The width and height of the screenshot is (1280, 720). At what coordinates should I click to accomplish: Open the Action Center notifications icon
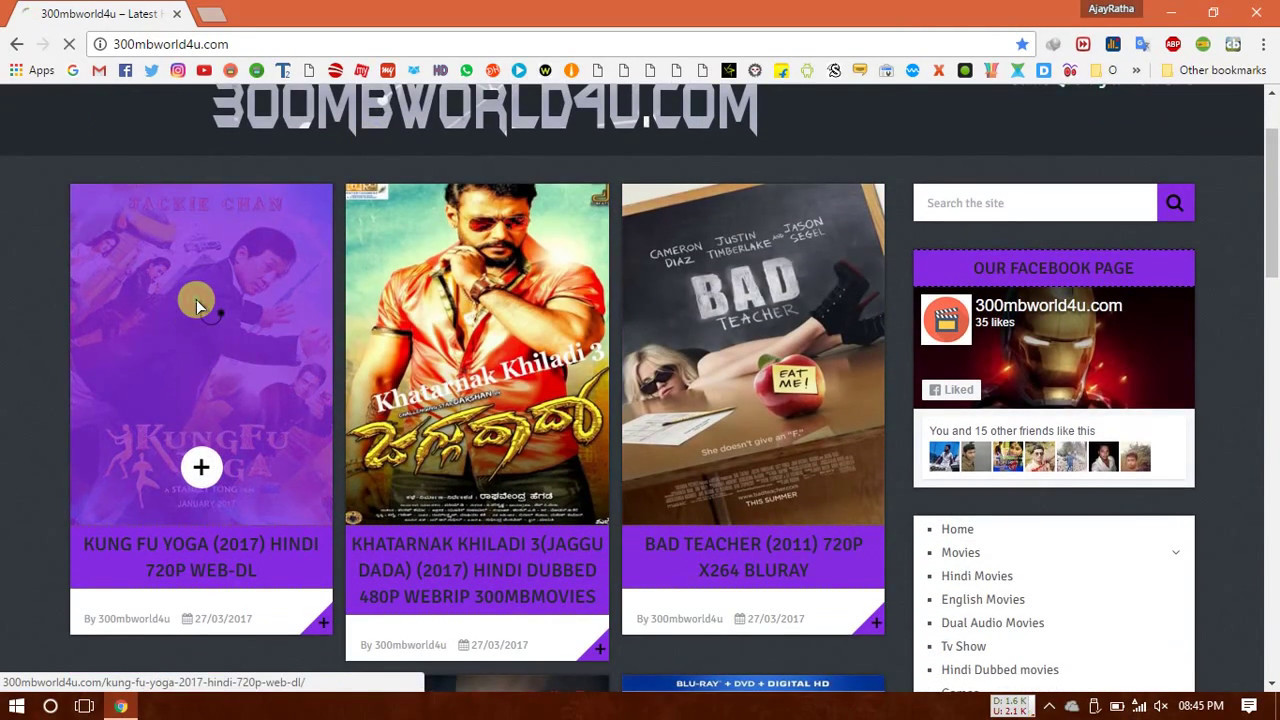[x=1249, y=706]
